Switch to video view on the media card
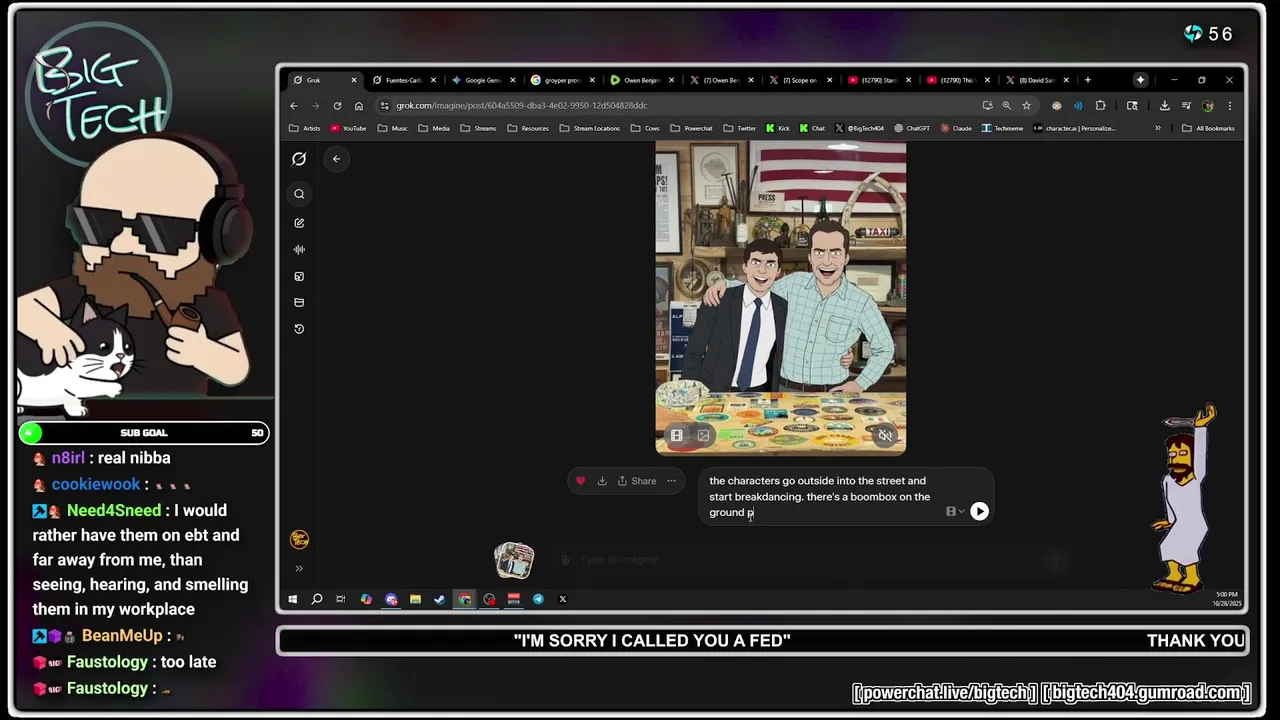This screenshot has height=720, width=1280. 677,435
